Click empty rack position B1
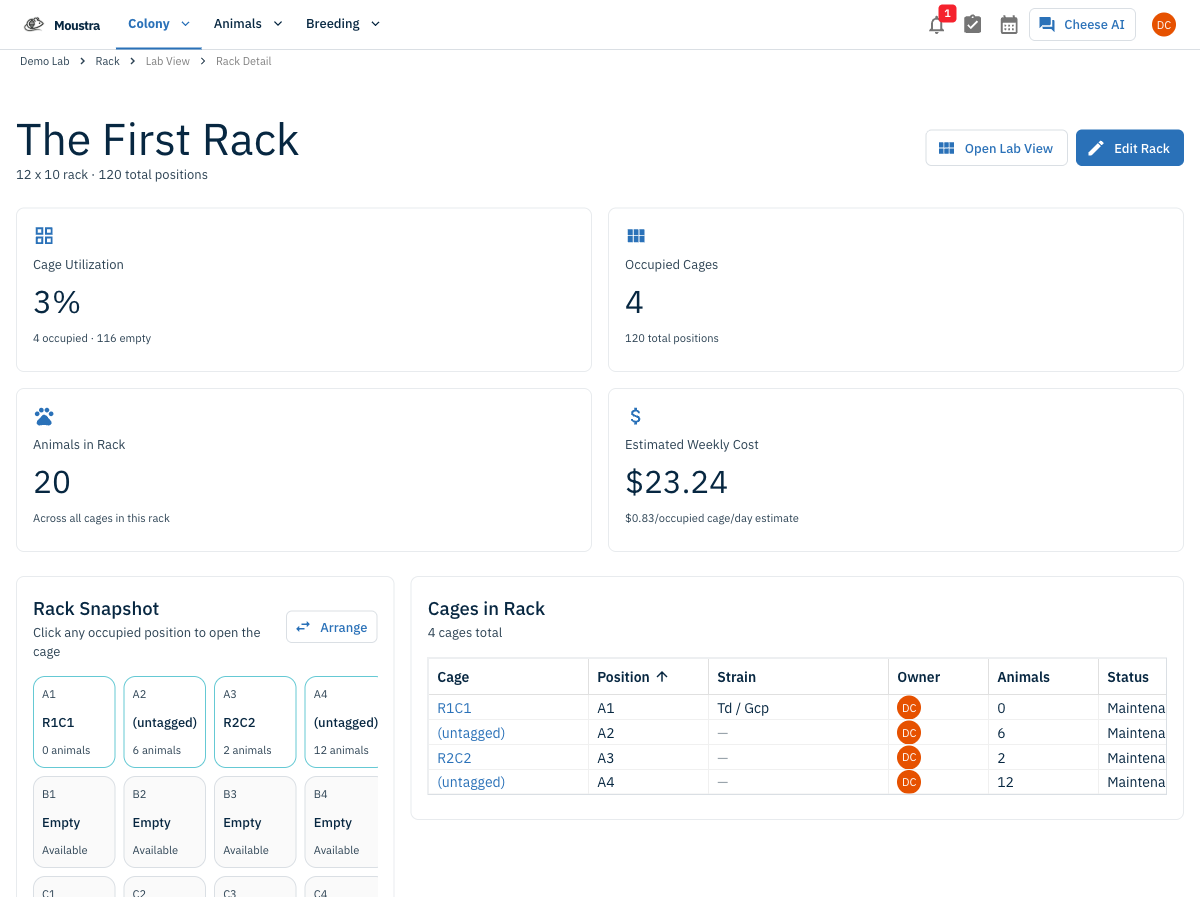 [x=74, y=822]
